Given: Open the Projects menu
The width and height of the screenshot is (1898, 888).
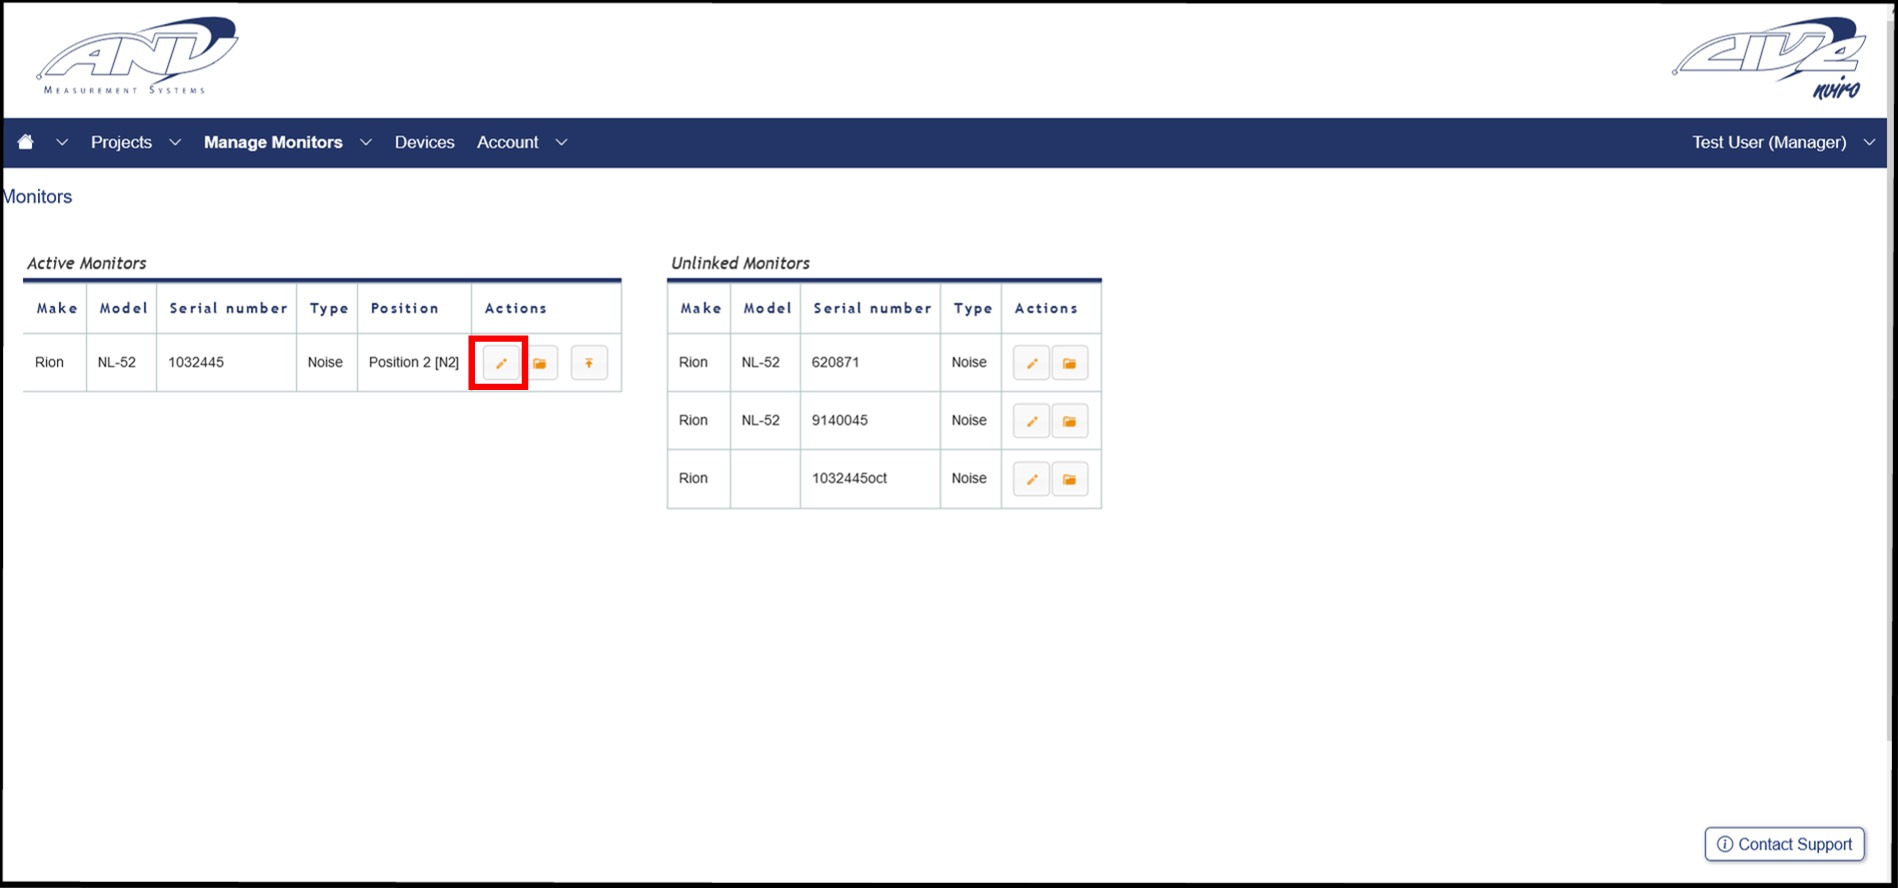Looking at the screenshot, I should pyautogui.click(x=121, y=142).
